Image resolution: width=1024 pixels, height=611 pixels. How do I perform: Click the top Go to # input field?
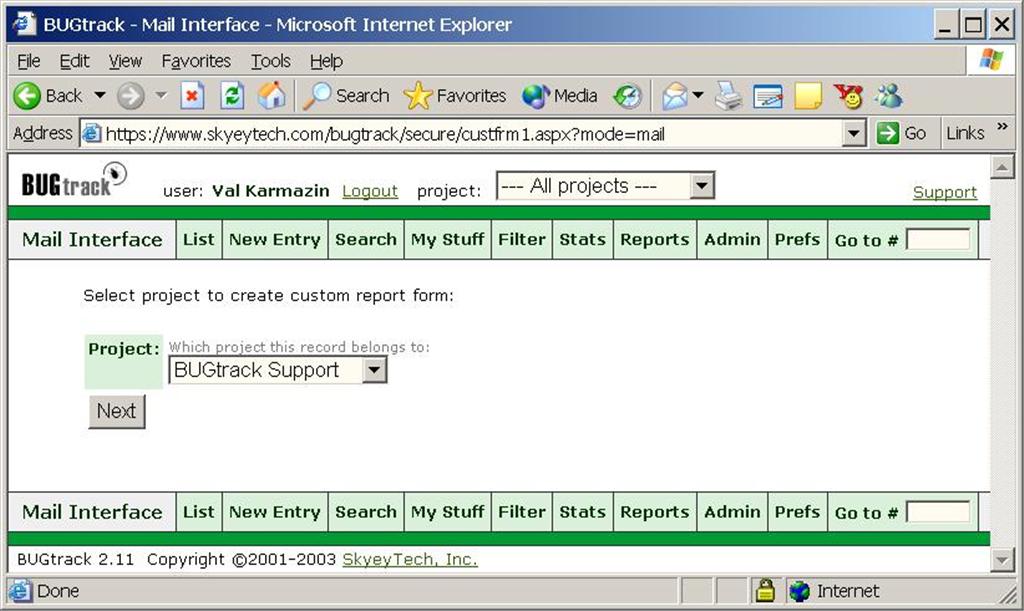tap(937, 240)
